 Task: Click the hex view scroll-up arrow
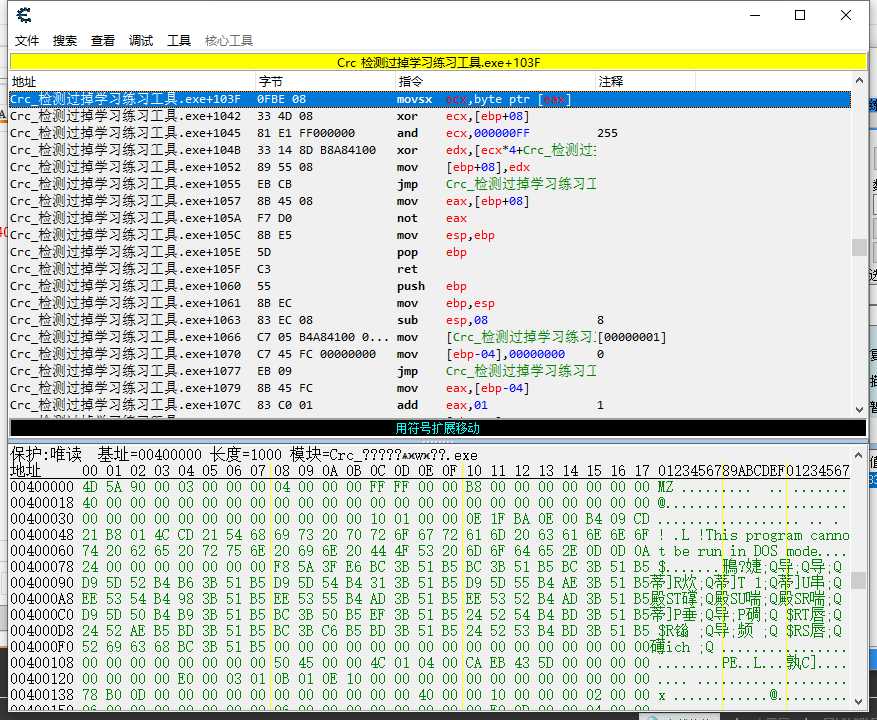[x=860, y=454]
